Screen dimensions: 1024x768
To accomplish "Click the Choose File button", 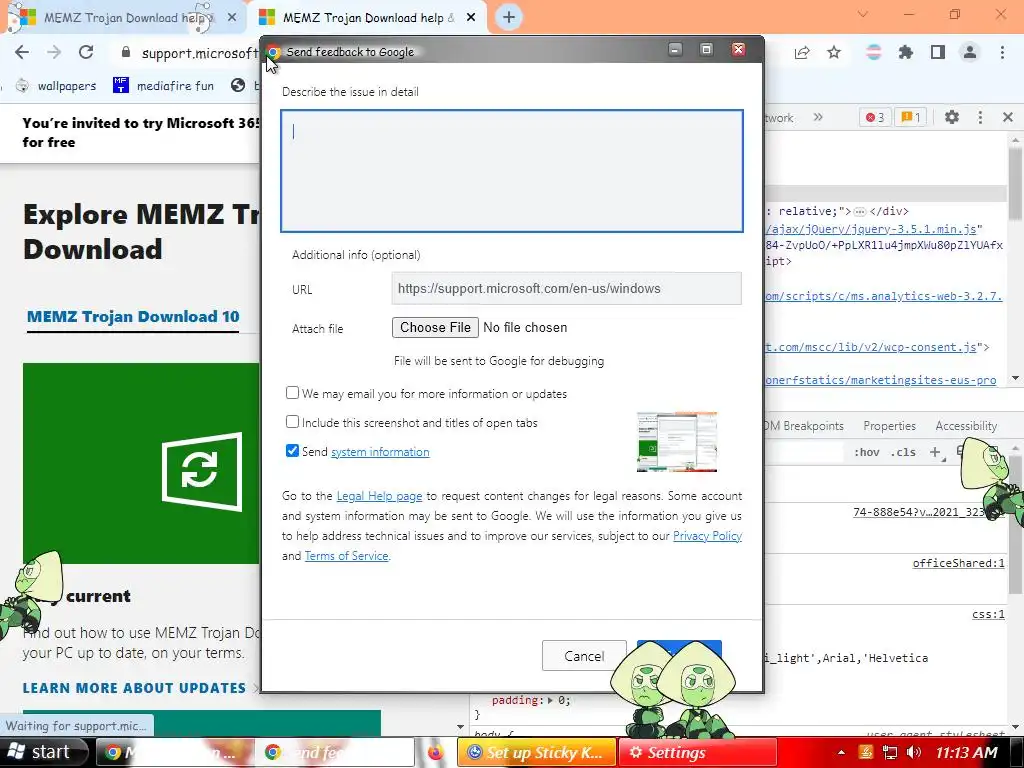I will point(435,328).
